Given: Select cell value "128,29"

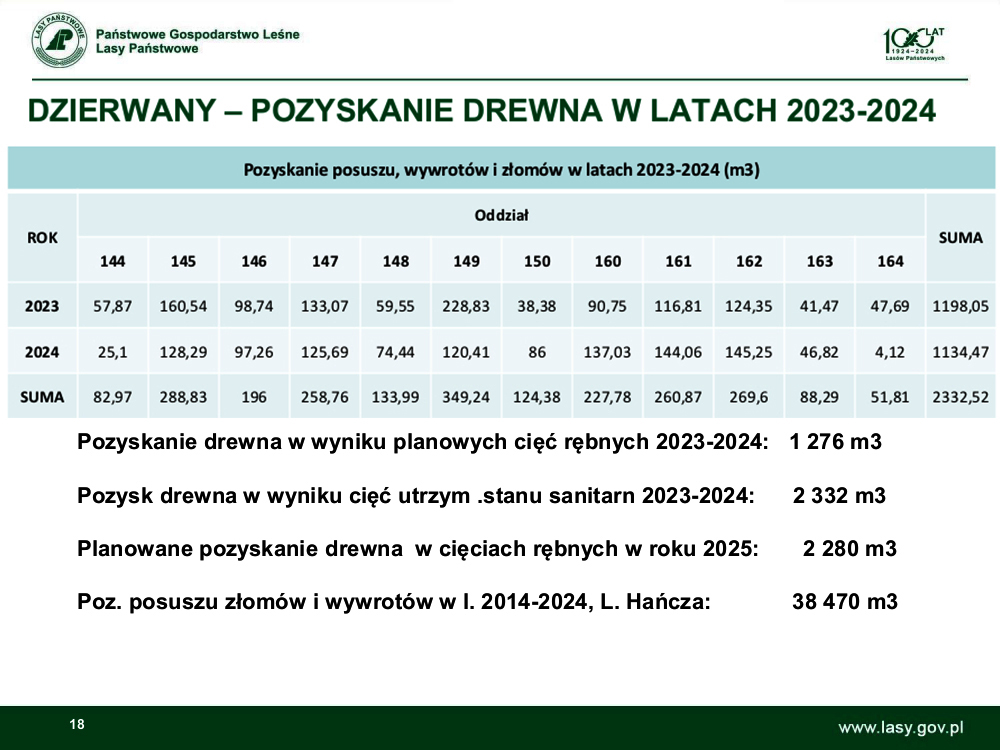Looking at the screenshot, I should tap(183, 353).
